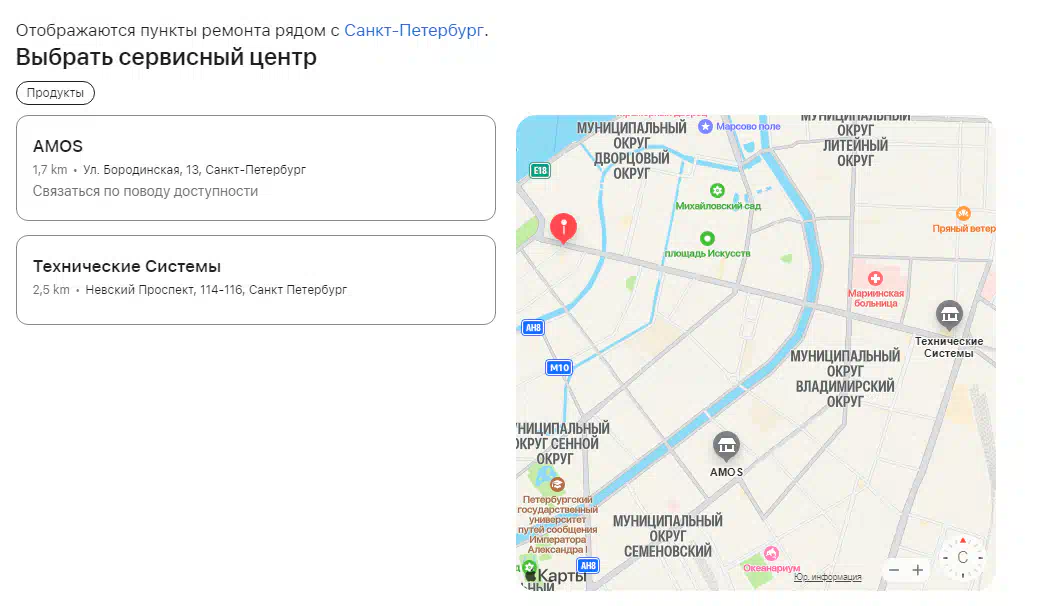Click the Муниципальный округ Дворцовый округ label
Screen dimensions: 1040x606
[x=631, y=151]
